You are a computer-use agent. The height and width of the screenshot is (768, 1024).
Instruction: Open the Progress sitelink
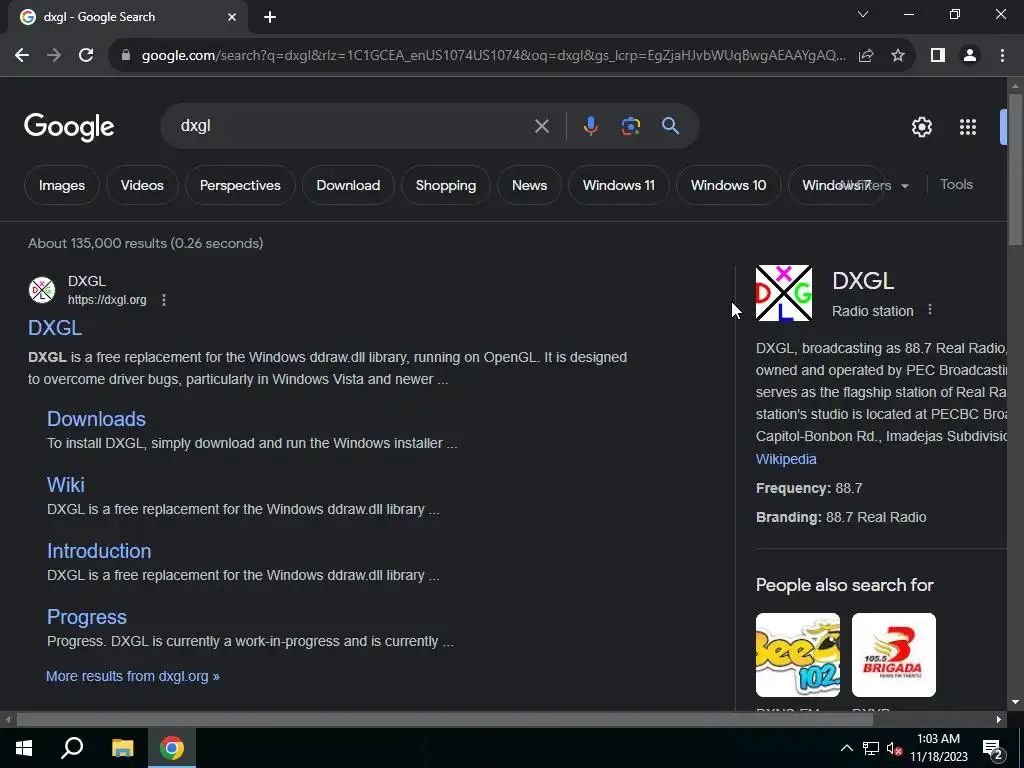[87, 616]
